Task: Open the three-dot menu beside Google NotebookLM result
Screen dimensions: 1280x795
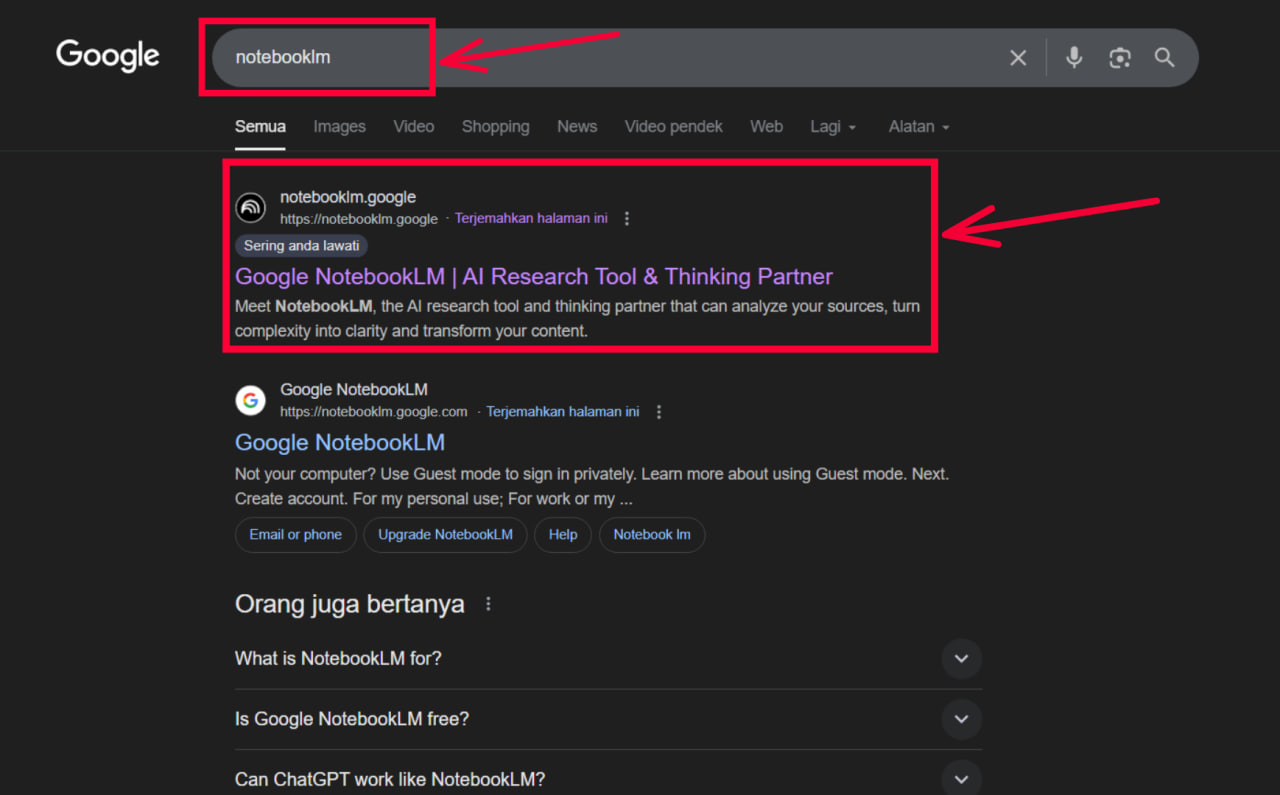Action: (659, 411)
